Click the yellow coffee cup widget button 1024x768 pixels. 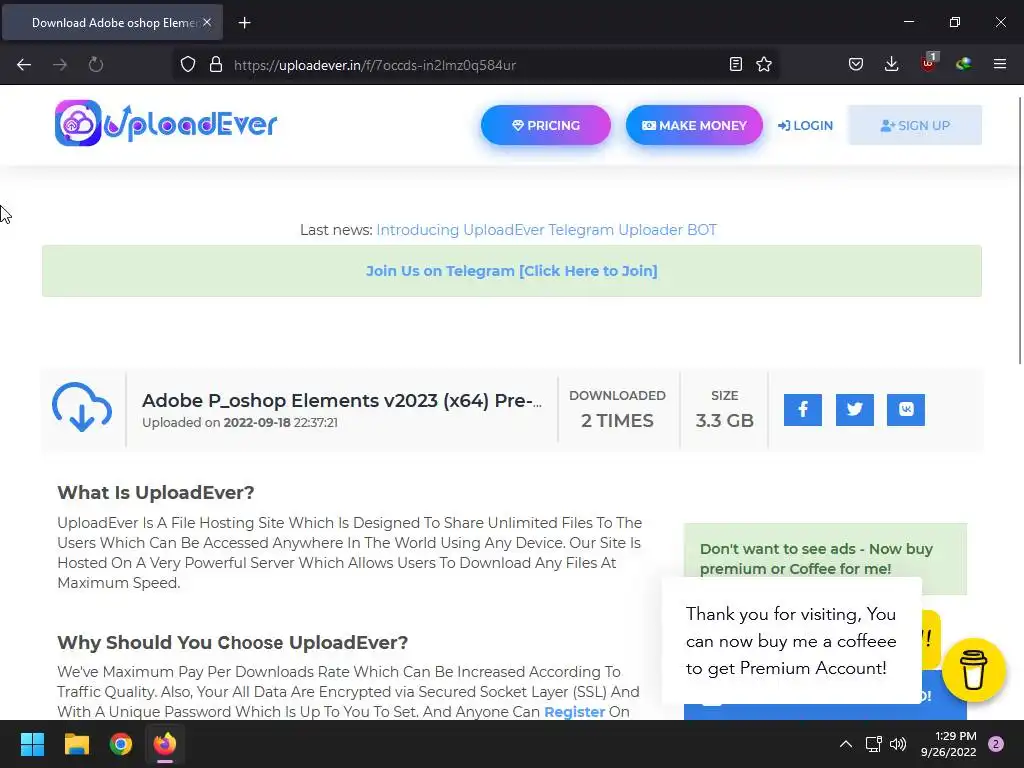pos(973,669)
